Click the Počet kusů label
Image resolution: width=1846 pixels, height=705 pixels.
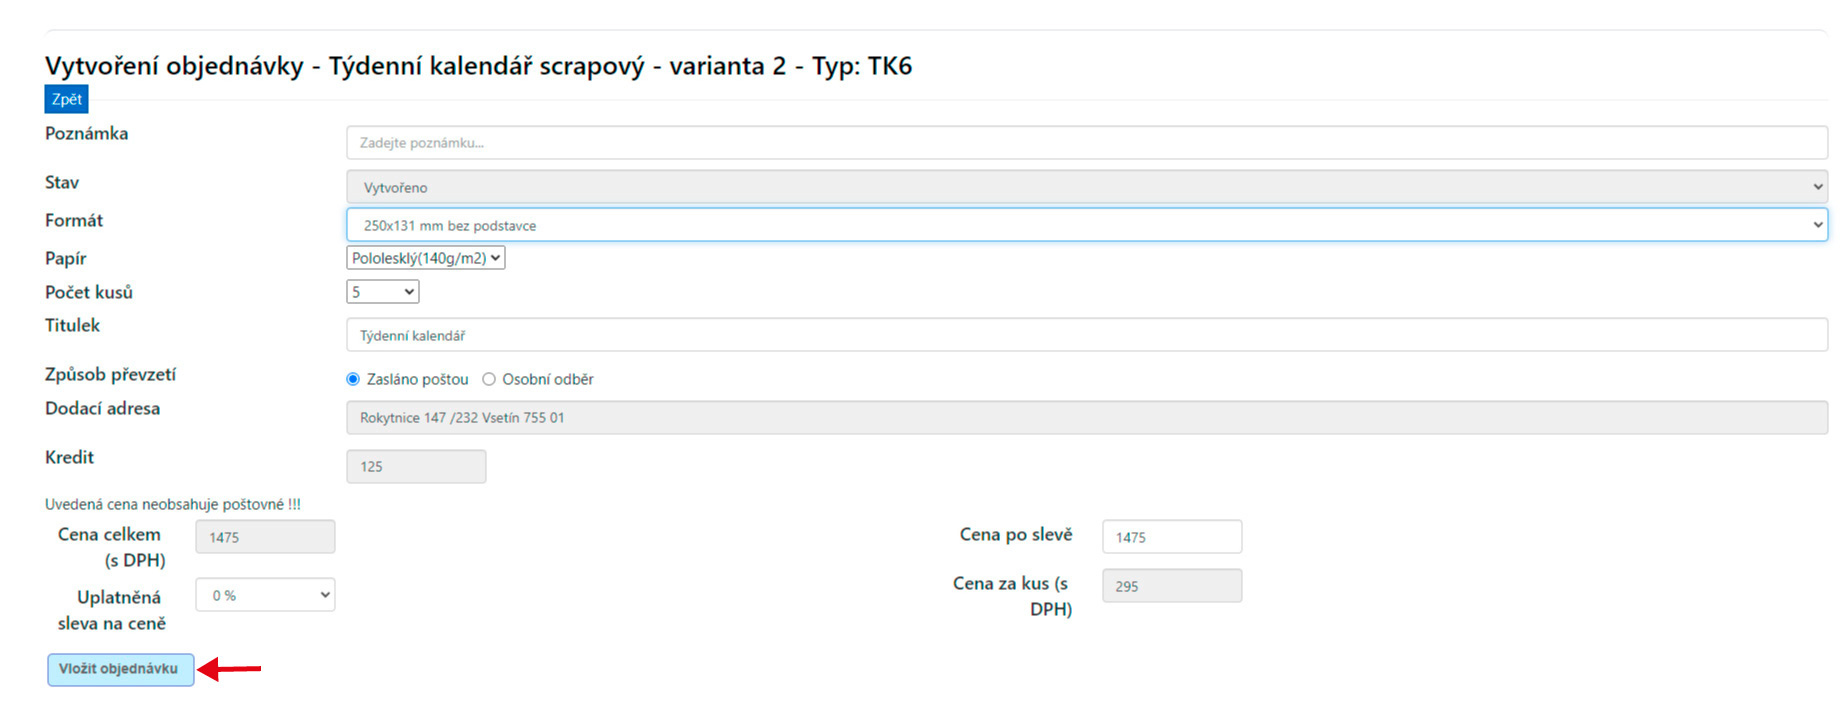[89, 292]
